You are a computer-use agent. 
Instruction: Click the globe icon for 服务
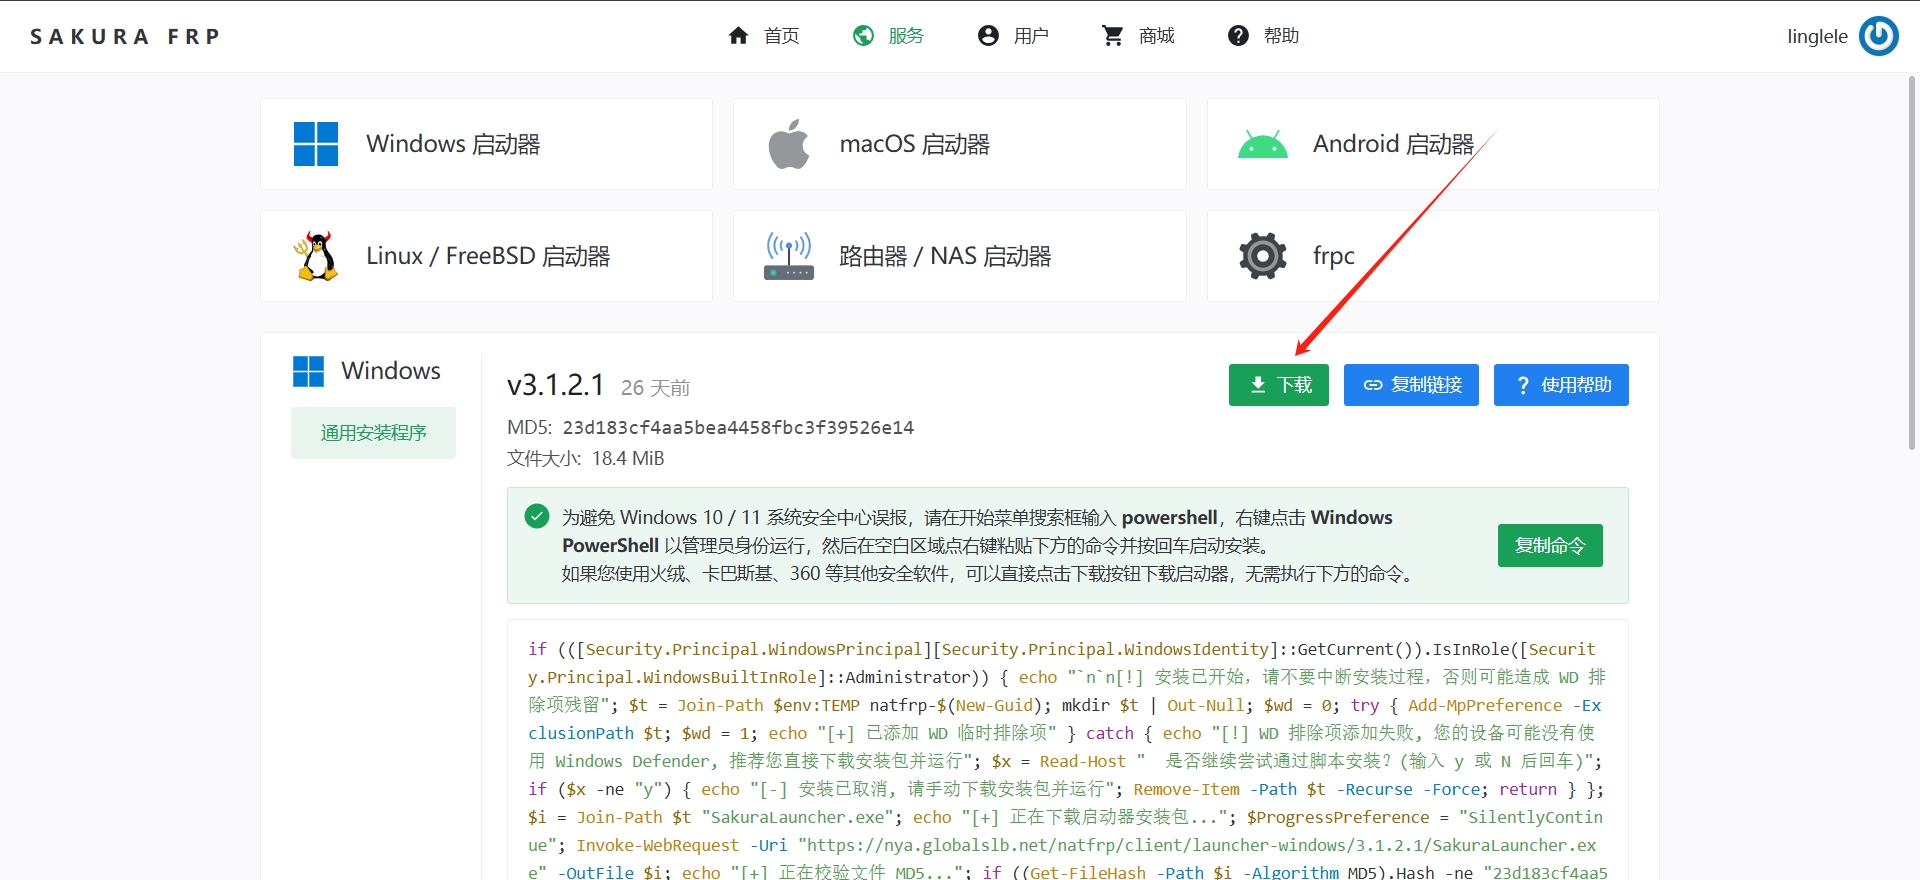point(864,36)
